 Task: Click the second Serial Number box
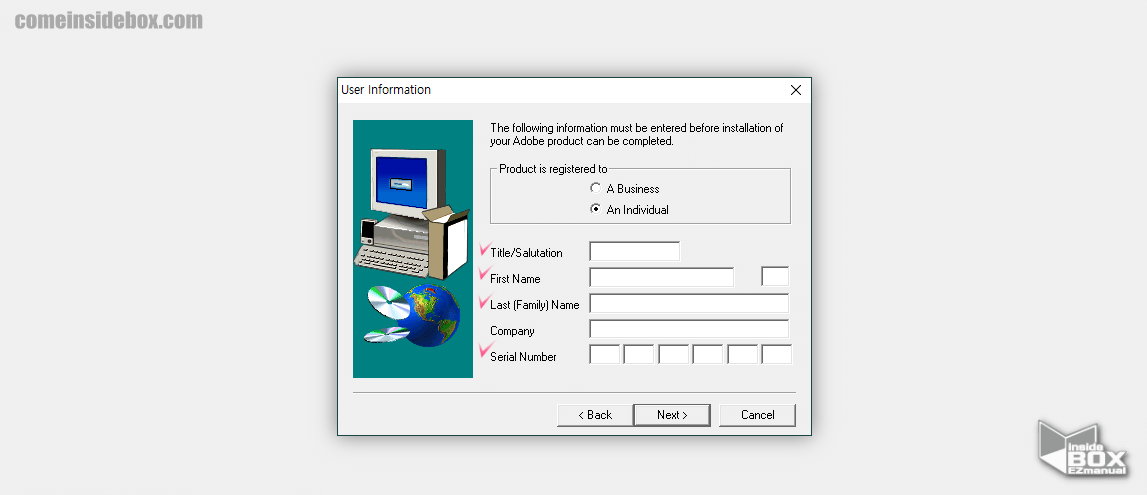click(639, 355)
